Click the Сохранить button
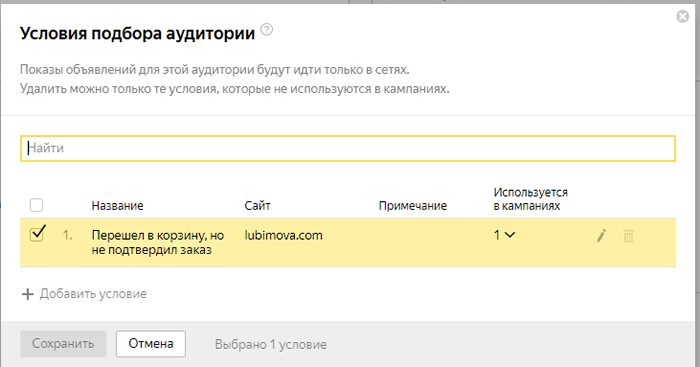Screen dimensions: 700x367 coord(63,343)
